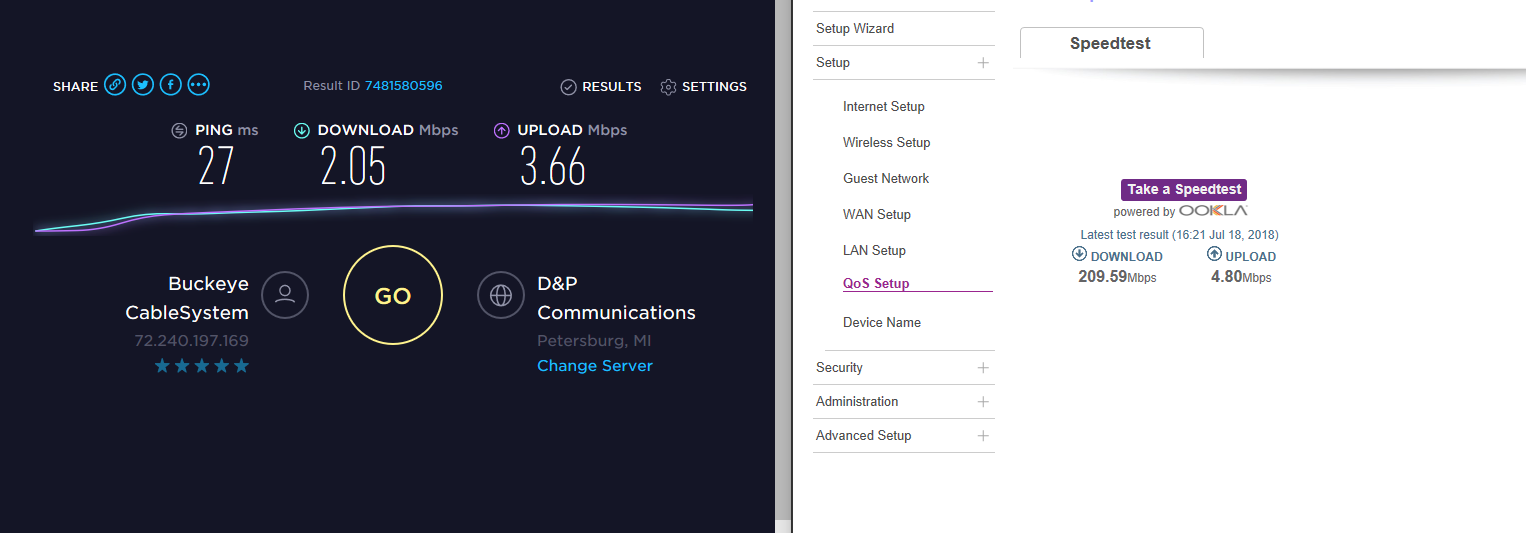Open Setup Wizard menu item

tap(855, 29)
